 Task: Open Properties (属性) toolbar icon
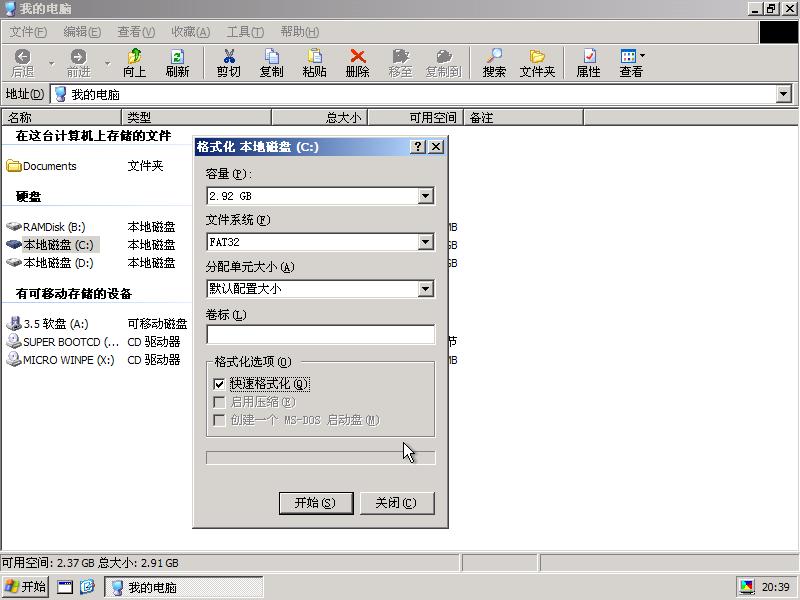point(589,56)
